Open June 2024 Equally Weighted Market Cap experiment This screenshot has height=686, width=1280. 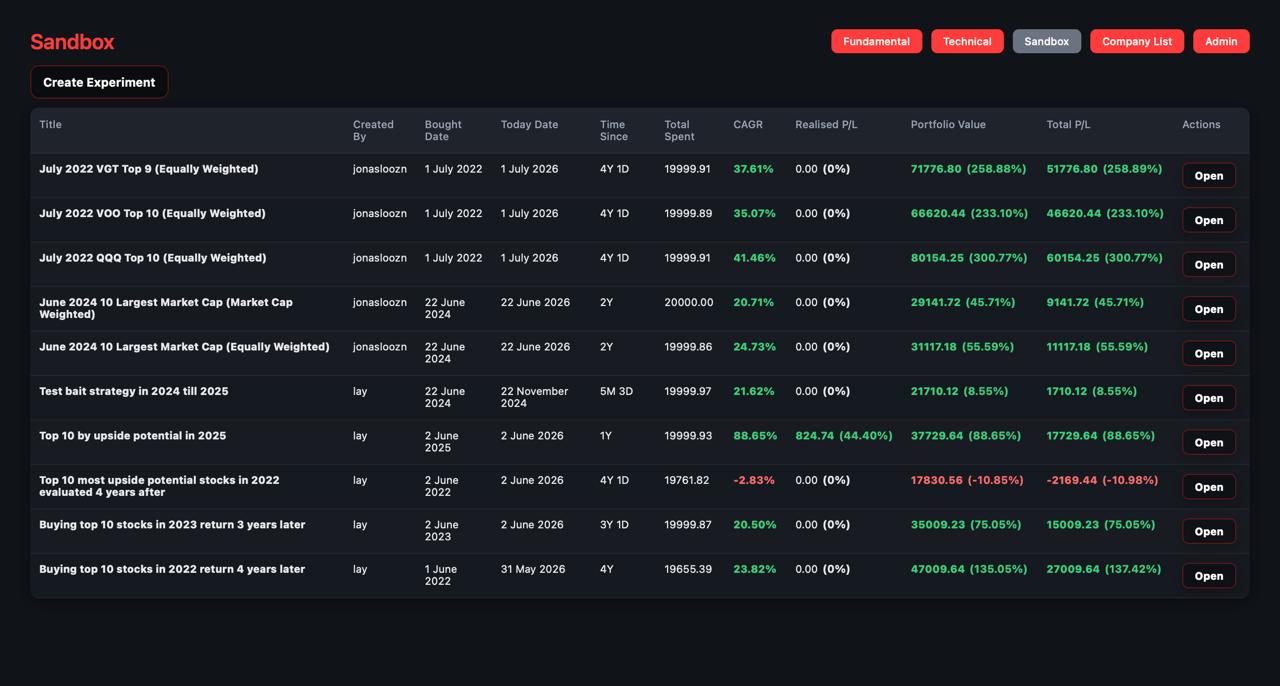coord(1208,354)
